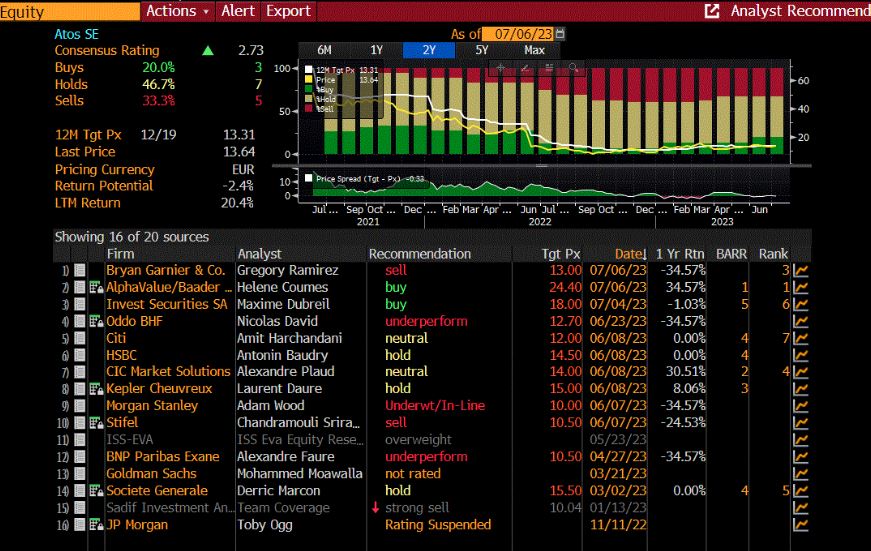The width and height of the screenshot is (871, 551).
Task: Sort by the BARR column header
Action: [x=731, y=254]
